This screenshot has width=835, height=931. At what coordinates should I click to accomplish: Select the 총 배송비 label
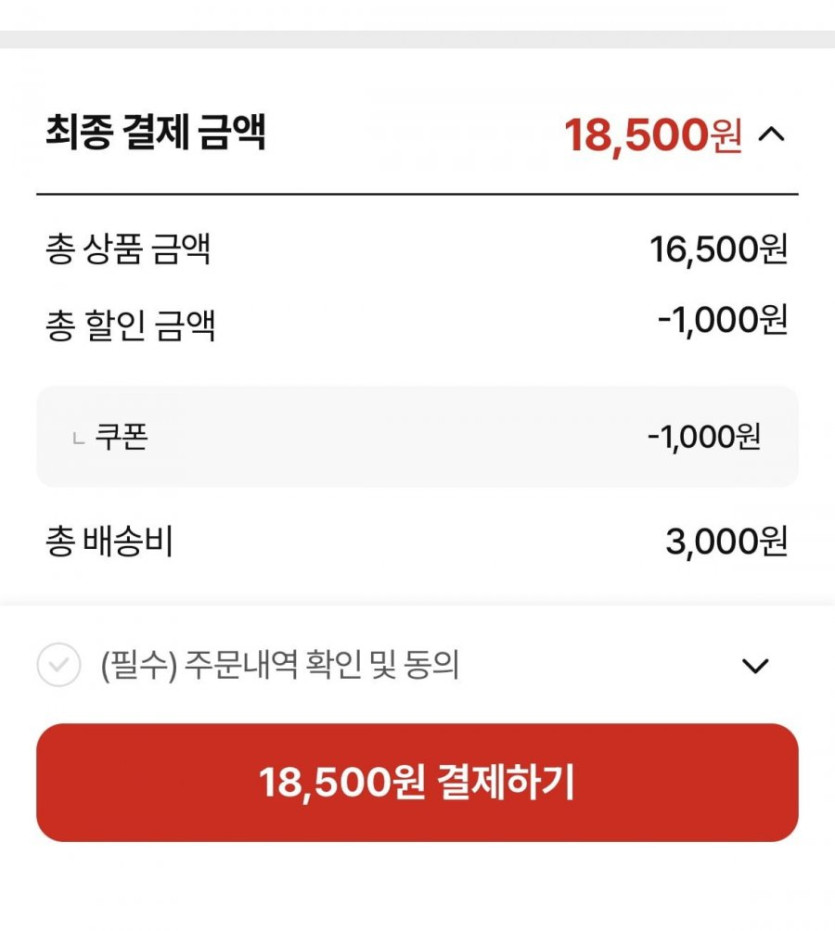click(x=109, y=541)
